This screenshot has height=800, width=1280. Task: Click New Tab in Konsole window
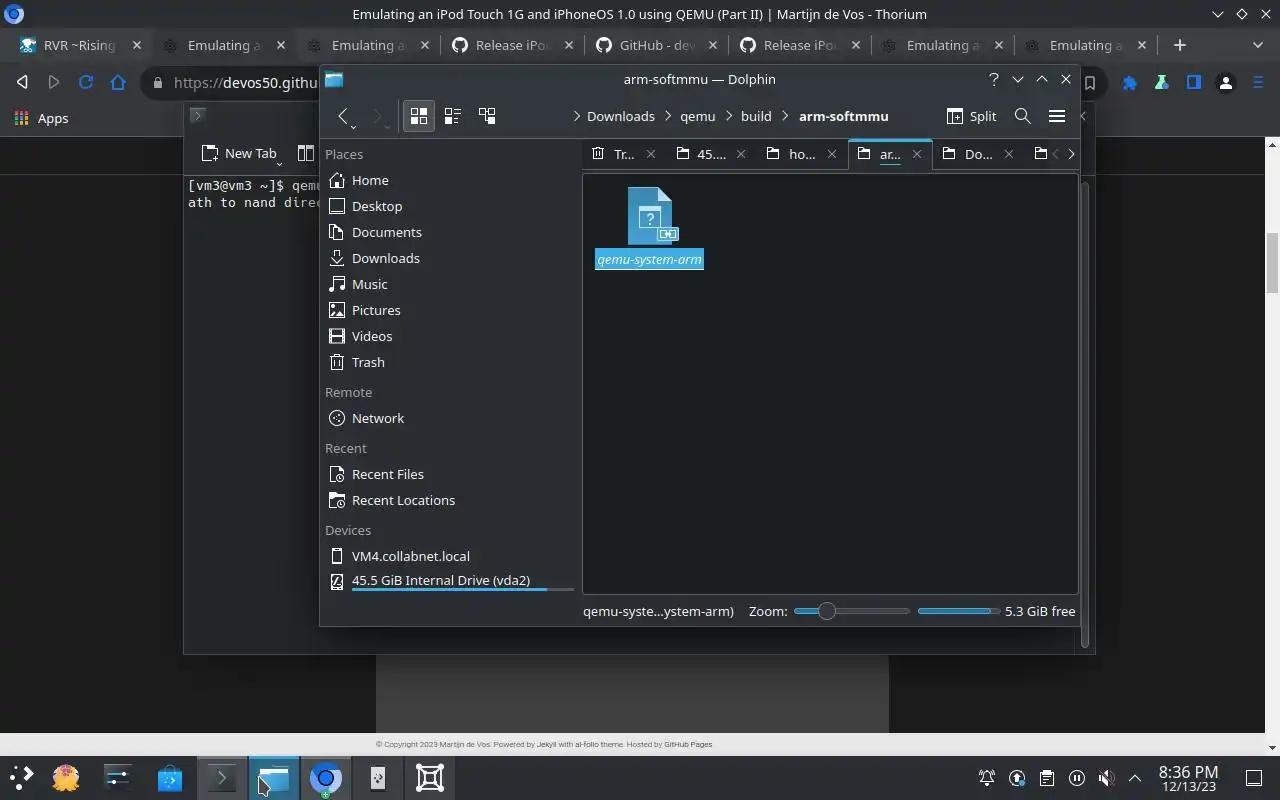coord(238,153)
